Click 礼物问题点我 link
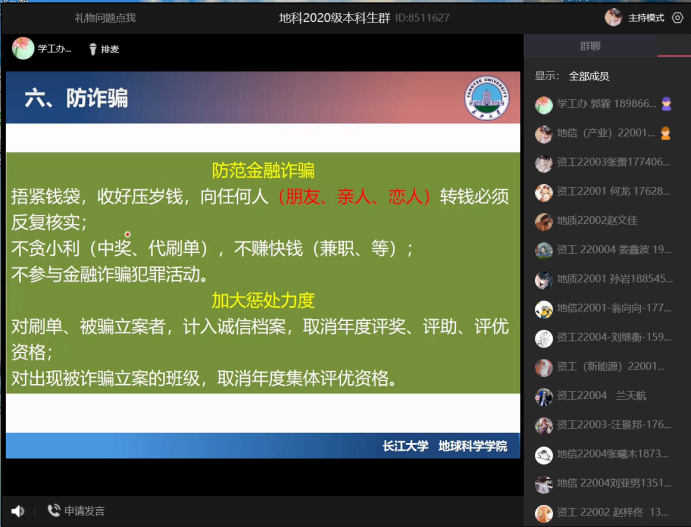This screenshot has width=691, height=527. point(105,18)
